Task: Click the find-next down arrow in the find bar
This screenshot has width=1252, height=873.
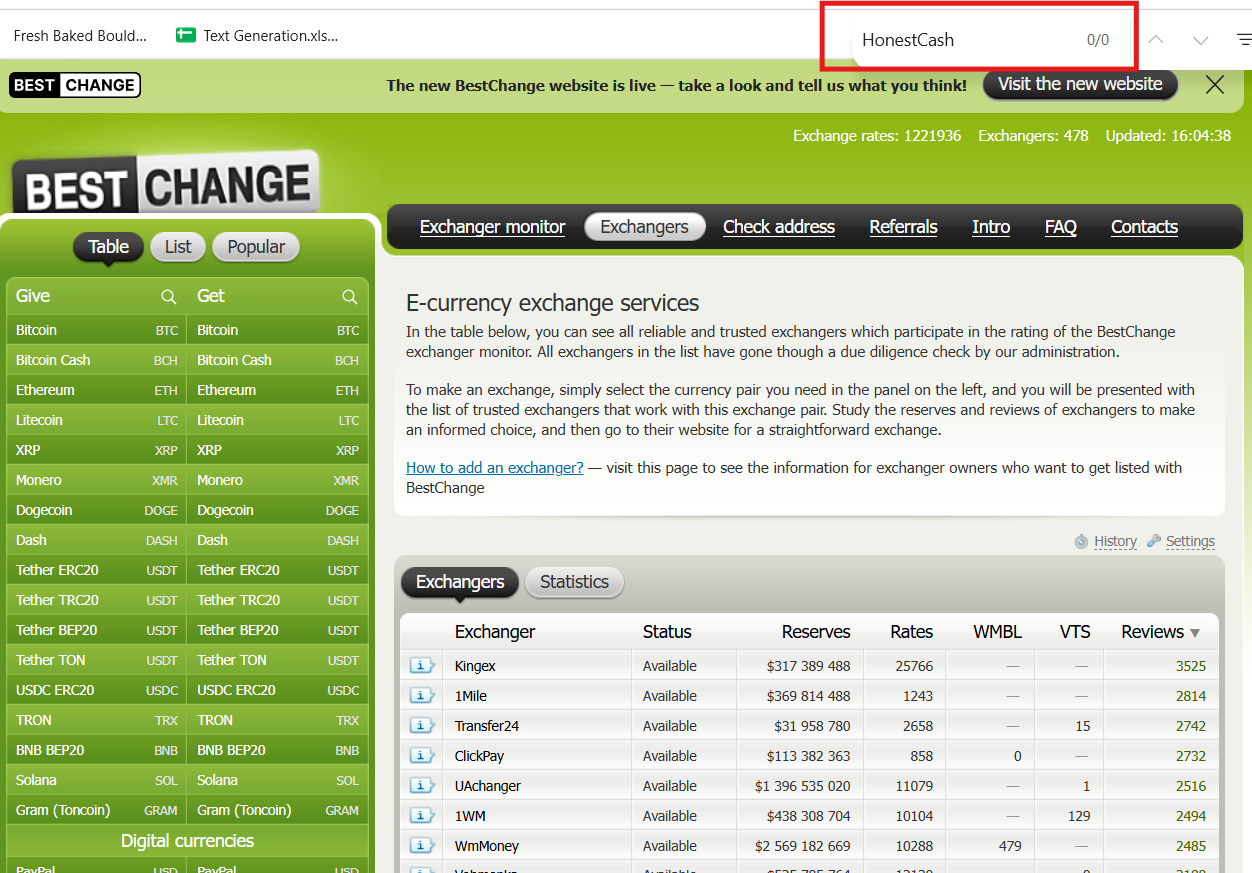Action: [x=1201, y=40]
